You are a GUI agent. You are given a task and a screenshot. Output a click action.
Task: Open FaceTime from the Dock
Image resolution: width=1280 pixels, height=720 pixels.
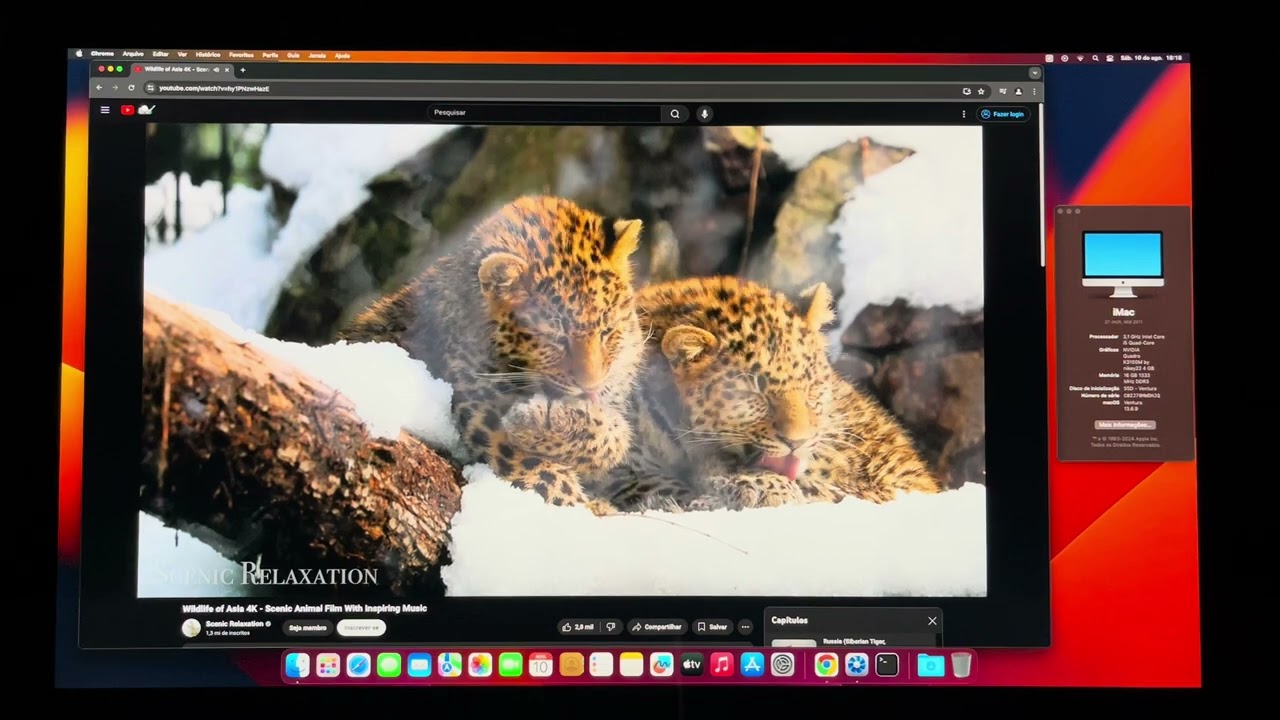pos(510,665)
